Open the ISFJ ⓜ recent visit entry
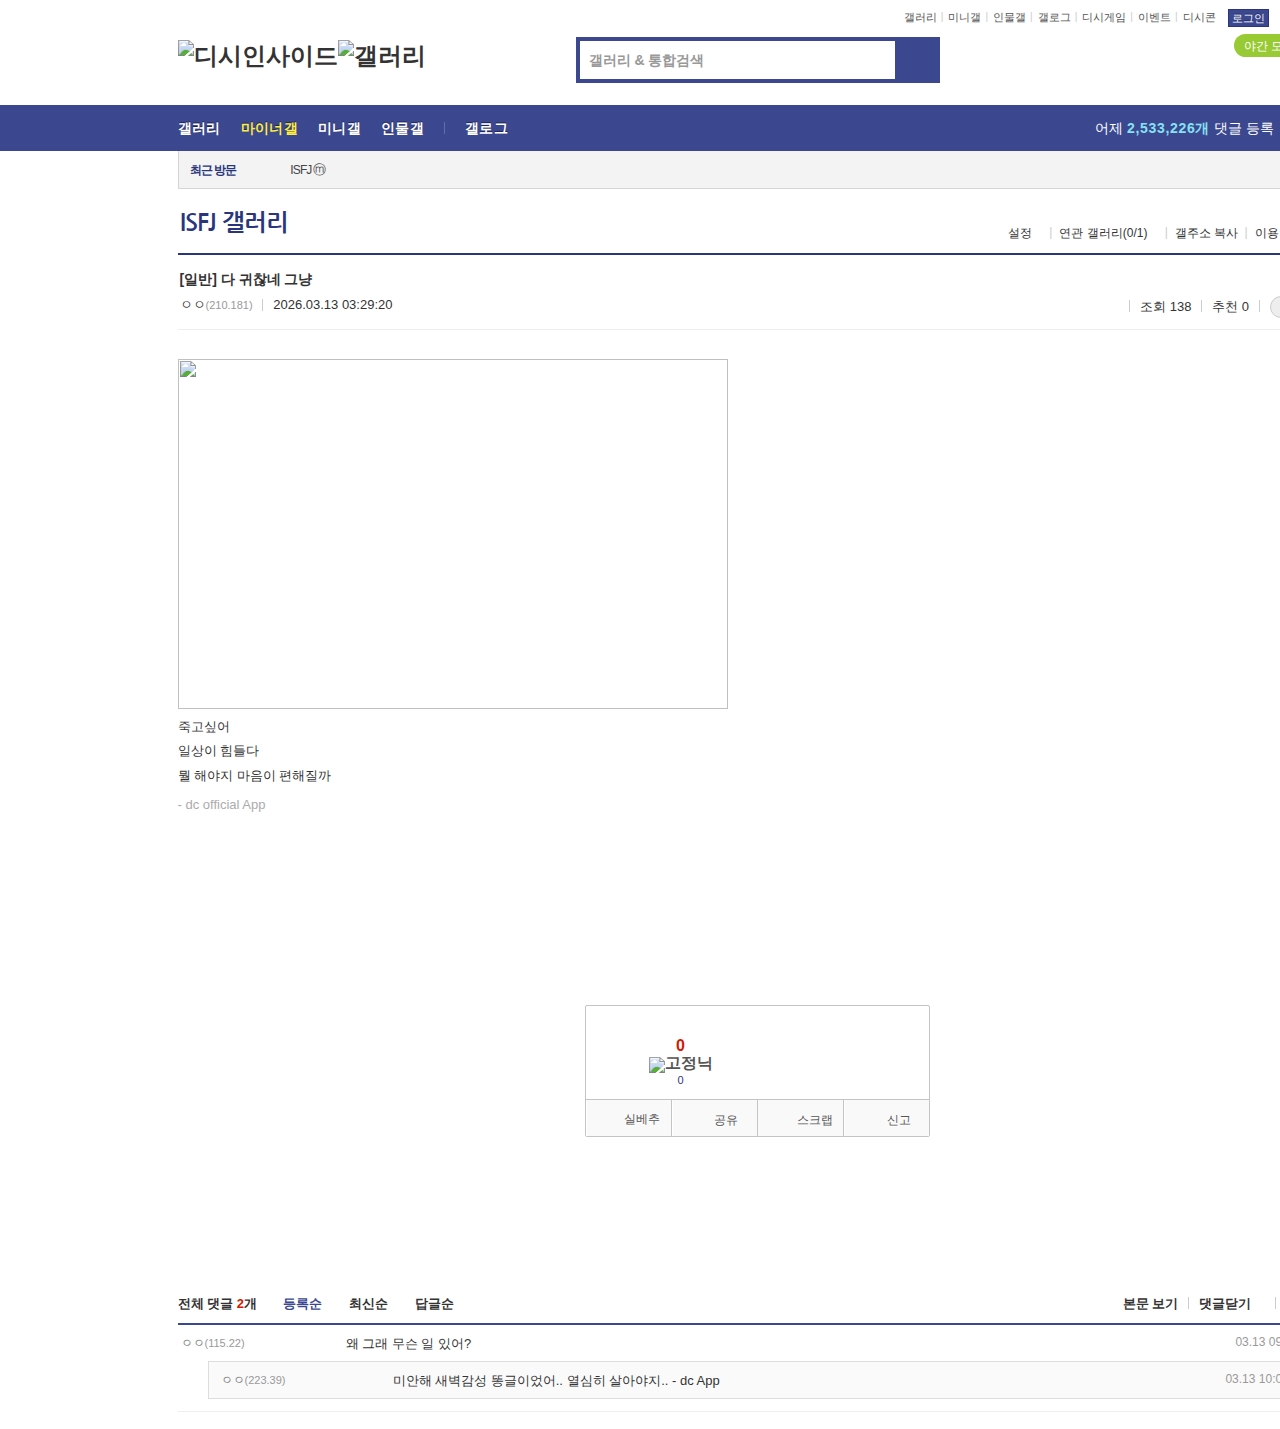1280x1429 pixels. (307, 170)
